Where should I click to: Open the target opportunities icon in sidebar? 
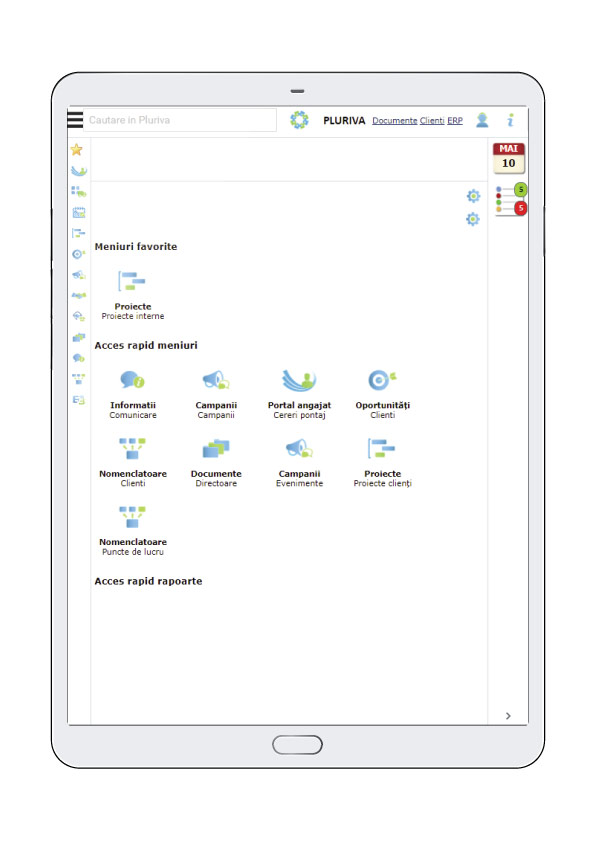[x=78, y=254]
